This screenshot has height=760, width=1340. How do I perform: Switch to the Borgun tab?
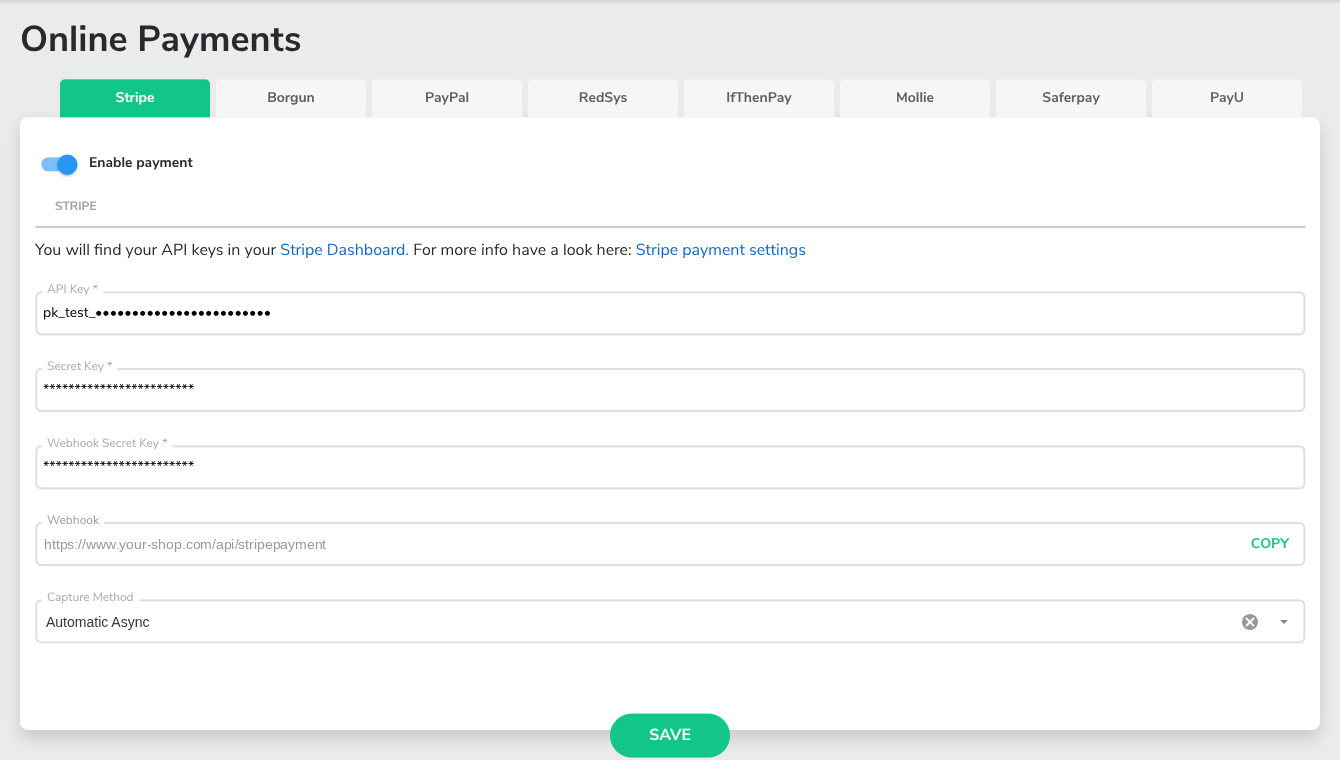pos(291,98)
